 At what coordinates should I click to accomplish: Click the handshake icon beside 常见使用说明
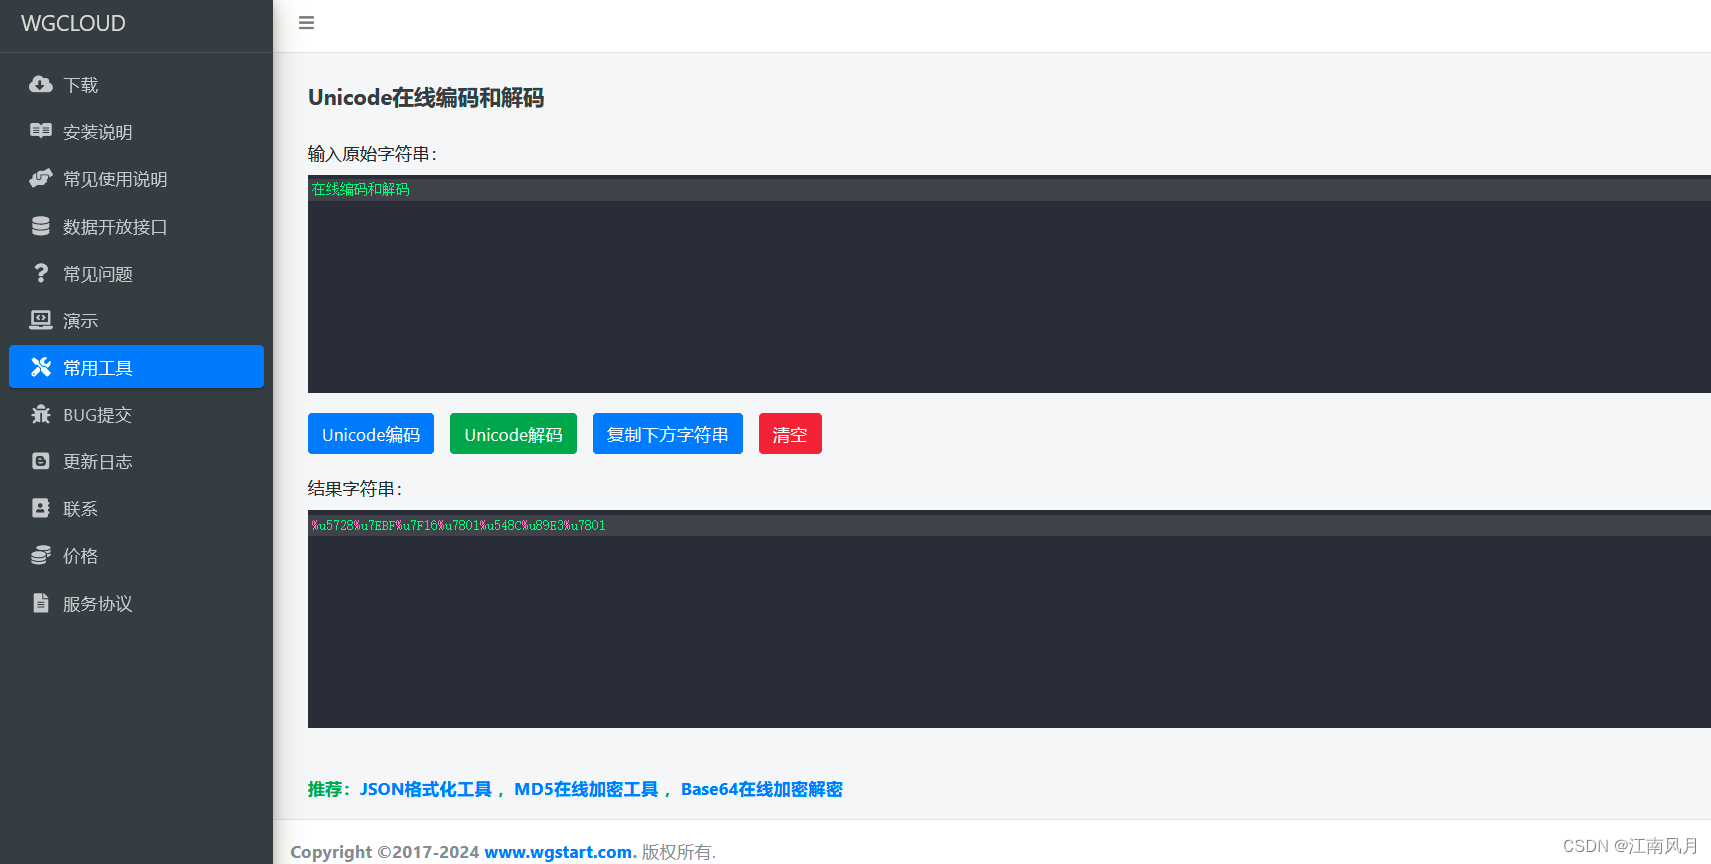click(x=41, y=178)
